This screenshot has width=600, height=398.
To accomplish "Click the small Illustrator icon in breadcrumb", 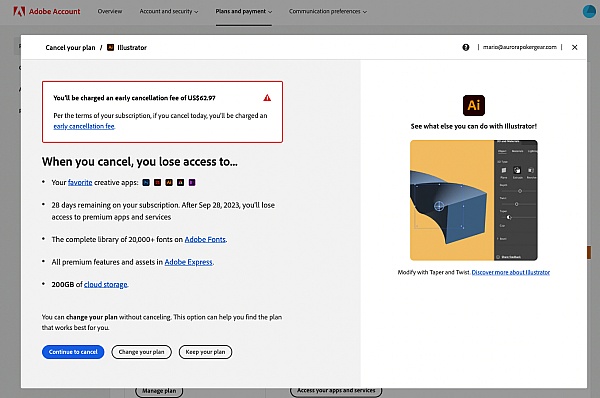I will click(x=110, y=47).
